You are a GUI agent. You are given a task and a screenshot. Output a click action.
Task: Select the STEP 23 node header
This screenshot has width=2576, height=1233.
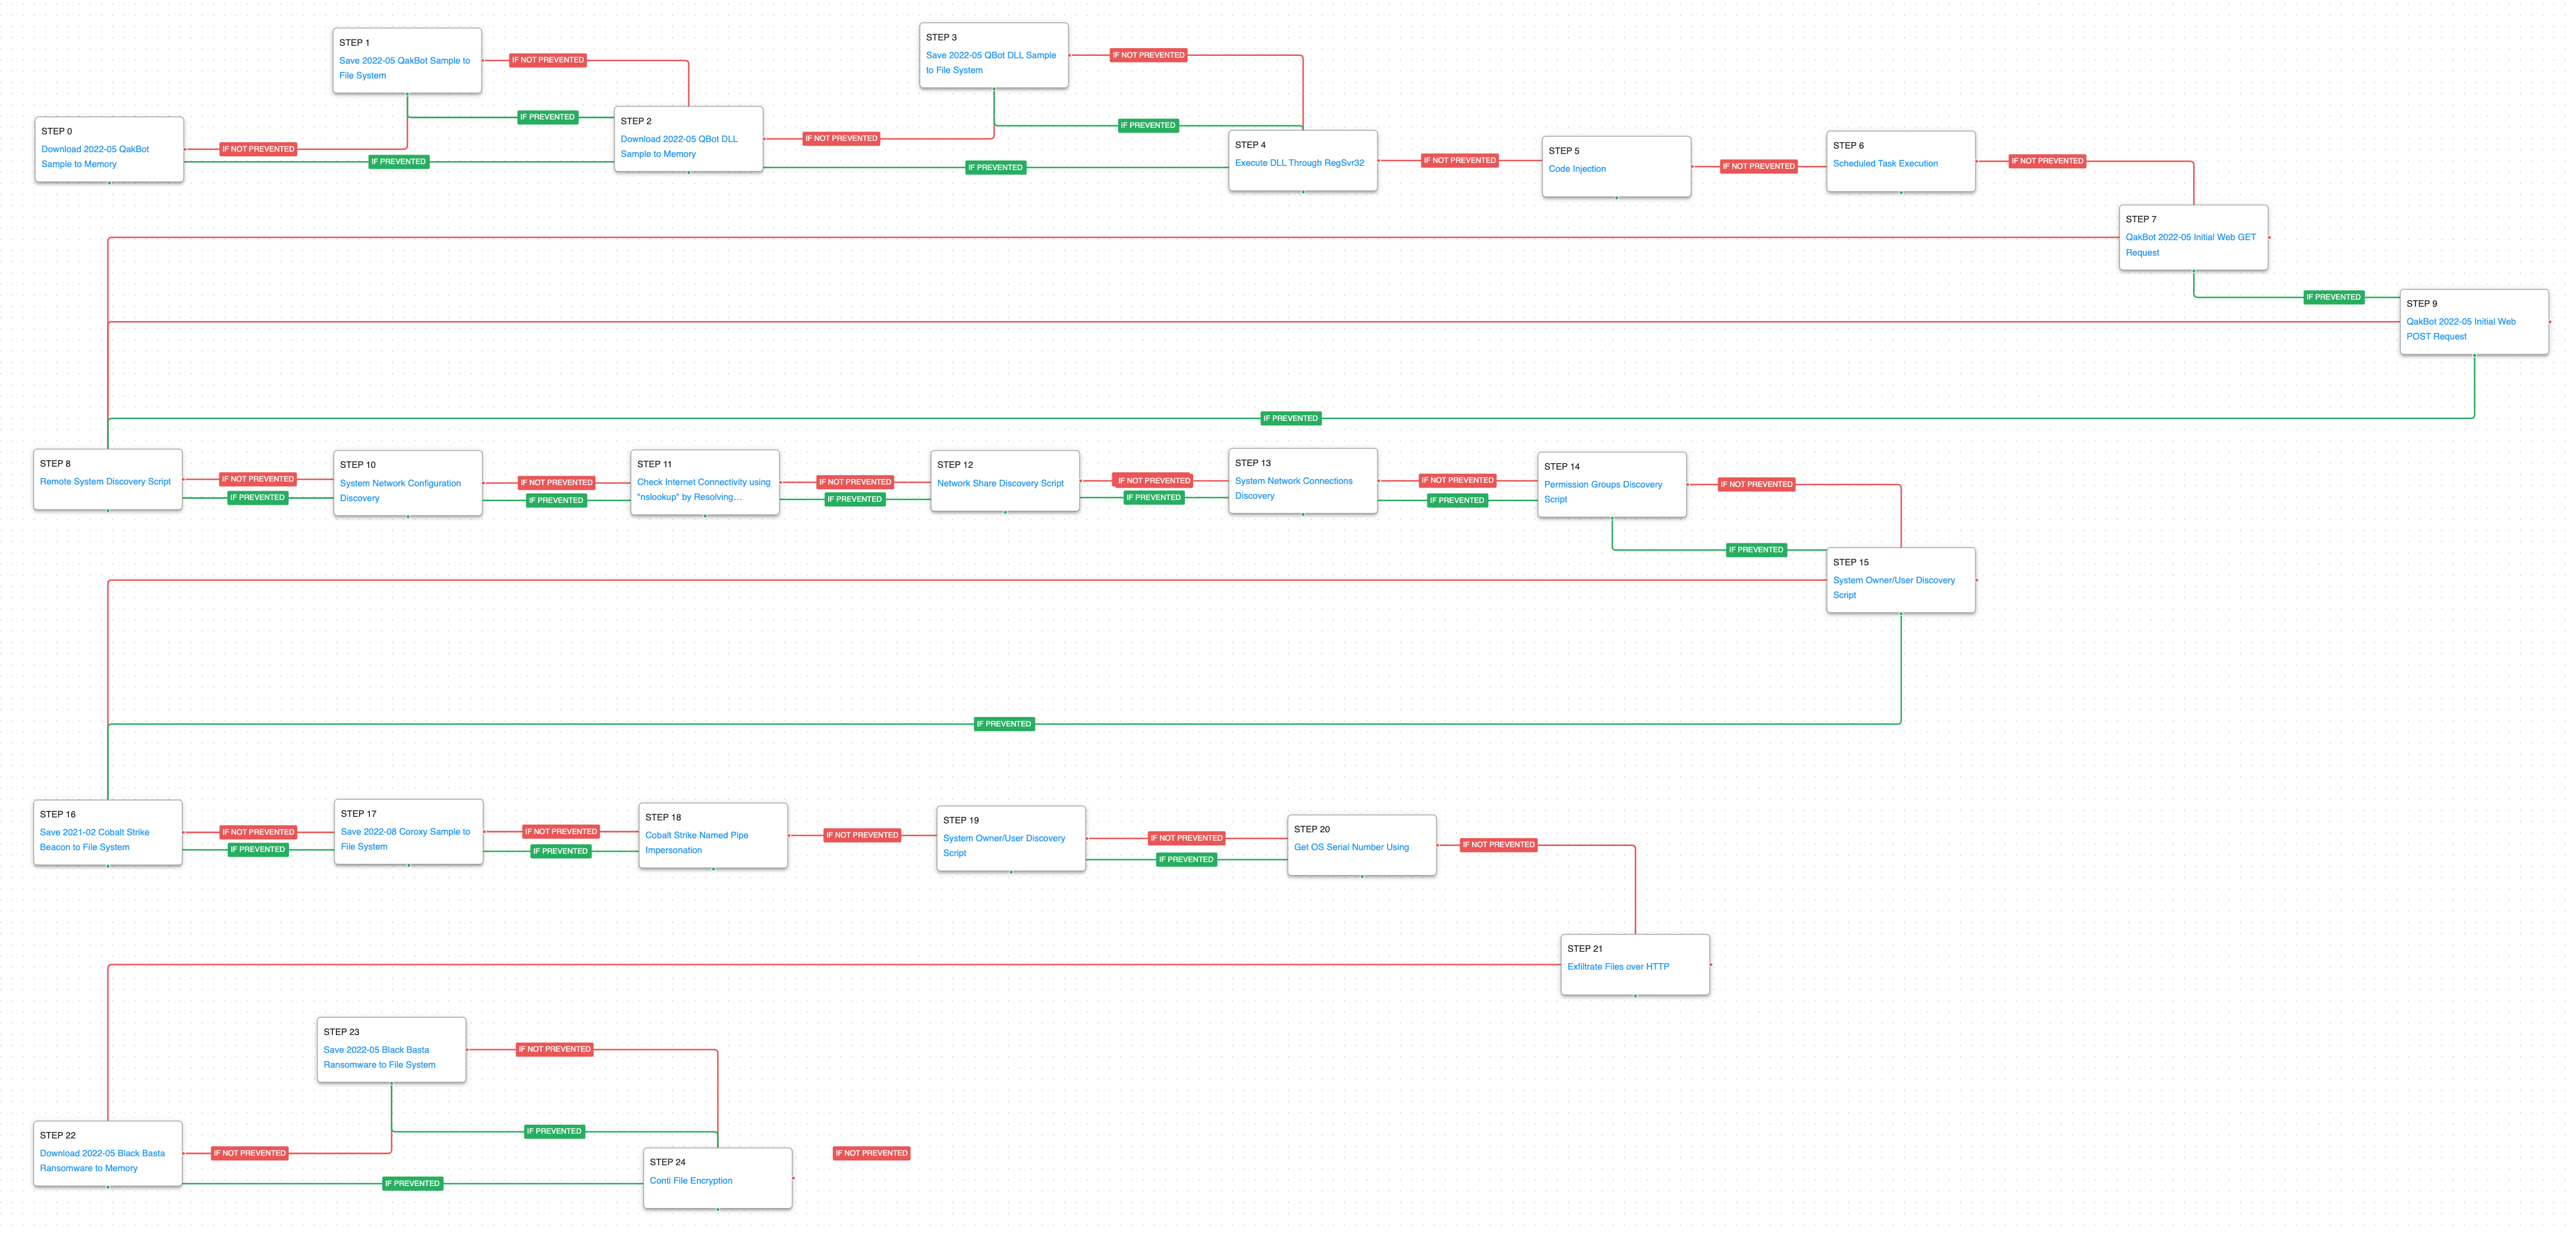click(341, 1032)
